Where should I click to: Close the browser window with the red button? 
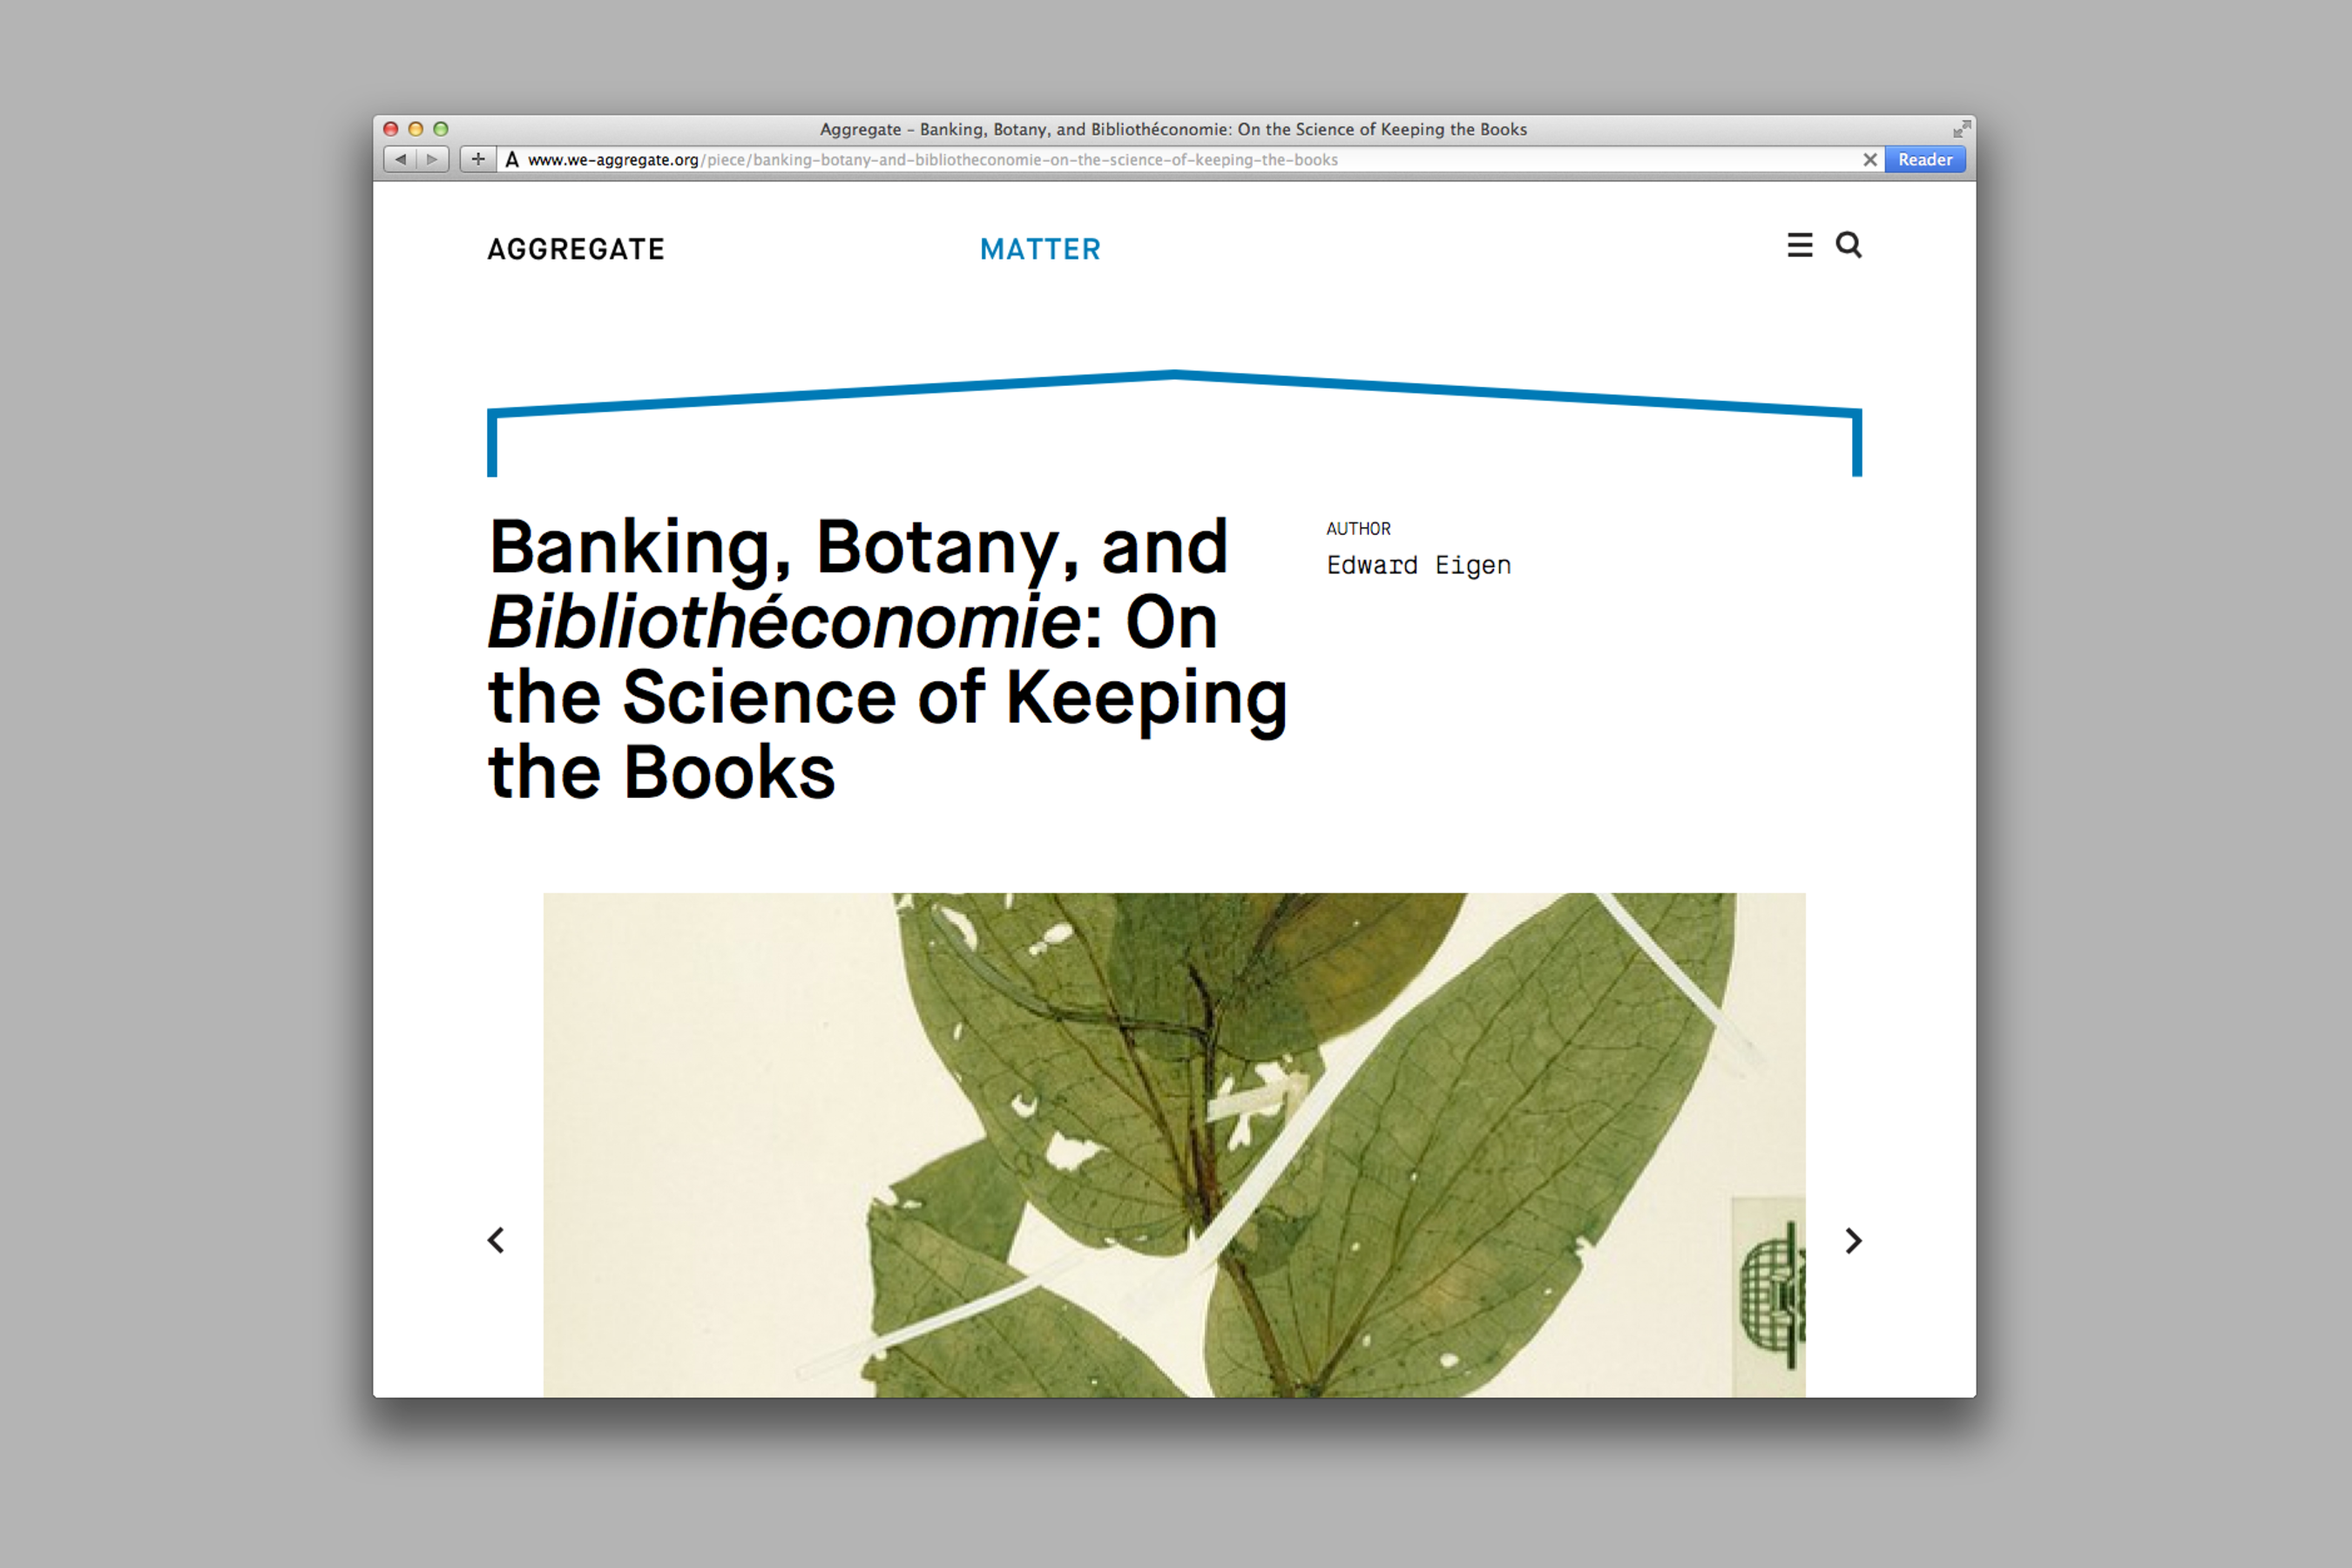391,129
